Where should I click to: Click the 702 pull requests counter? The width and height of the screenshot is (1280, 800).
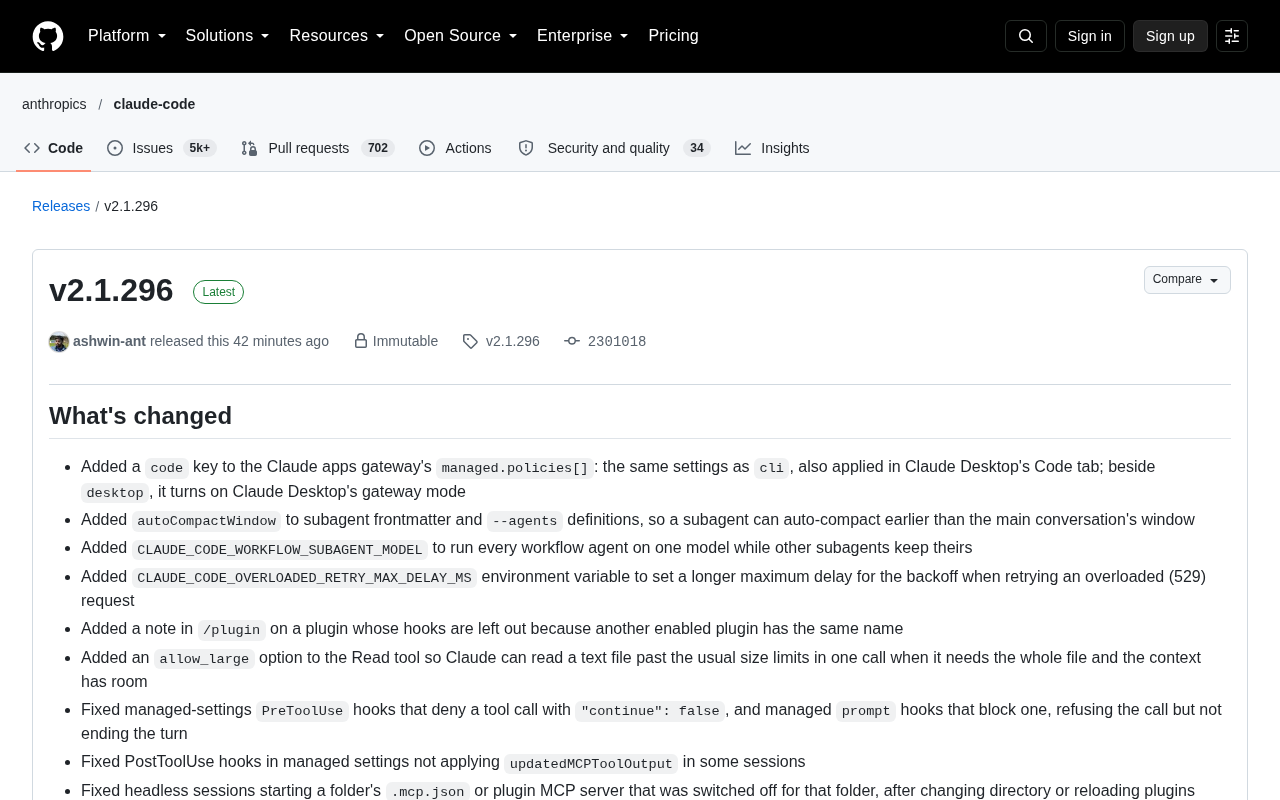(x=378, y=148)
